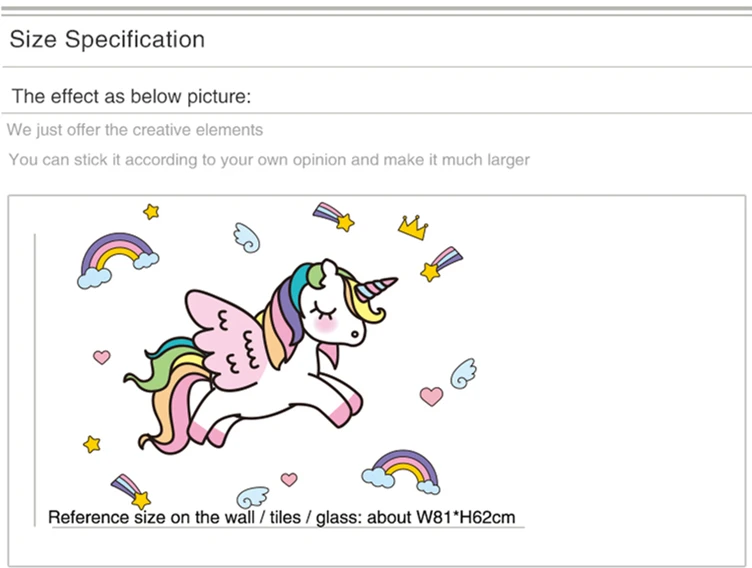Click the shooting star at top center

[334, 216]
